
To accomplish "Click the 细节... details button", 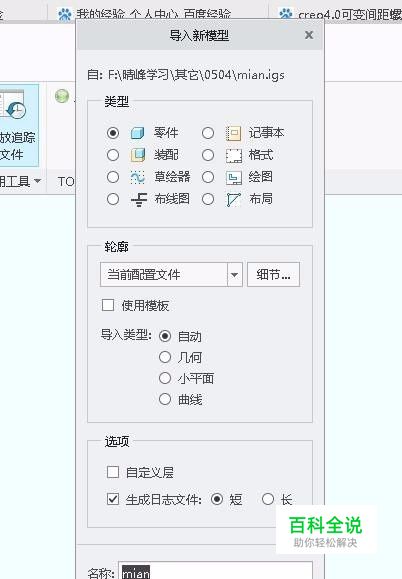I will pyautogui.click(x=273, y=275).
